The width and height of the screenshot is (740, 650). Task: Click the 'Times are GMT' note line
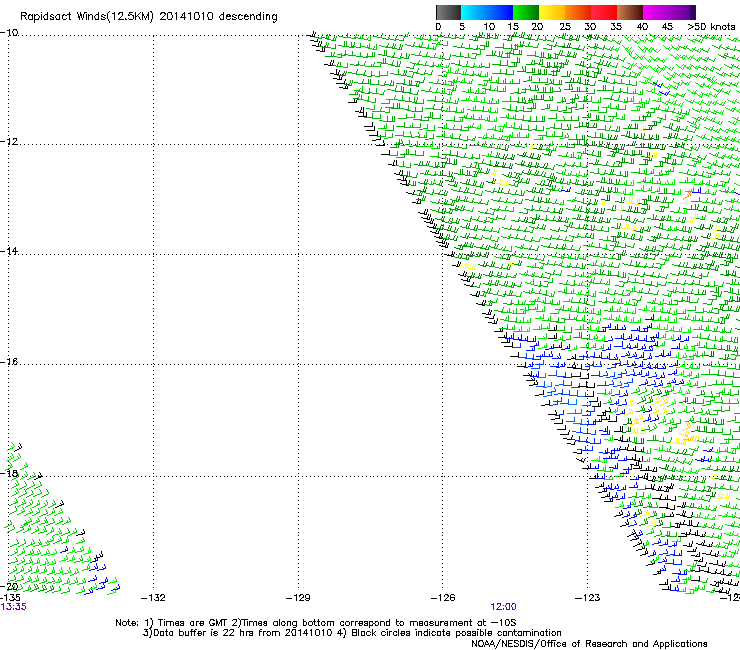click(316, 623)
